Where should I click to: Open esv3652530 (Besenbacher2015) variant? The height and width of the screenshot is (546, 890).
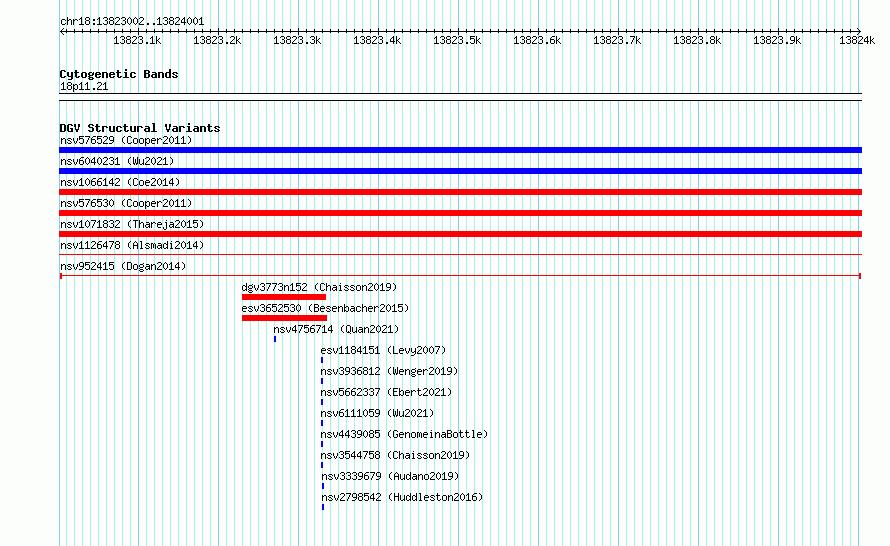pyautogui.click(x=325, y=308)
